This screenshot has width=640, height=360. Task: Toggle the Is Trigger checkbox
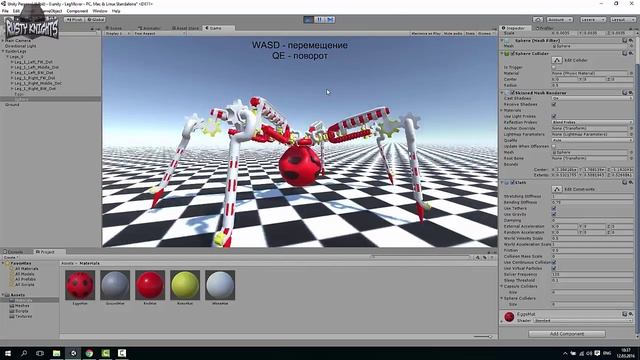coord(554,67)
